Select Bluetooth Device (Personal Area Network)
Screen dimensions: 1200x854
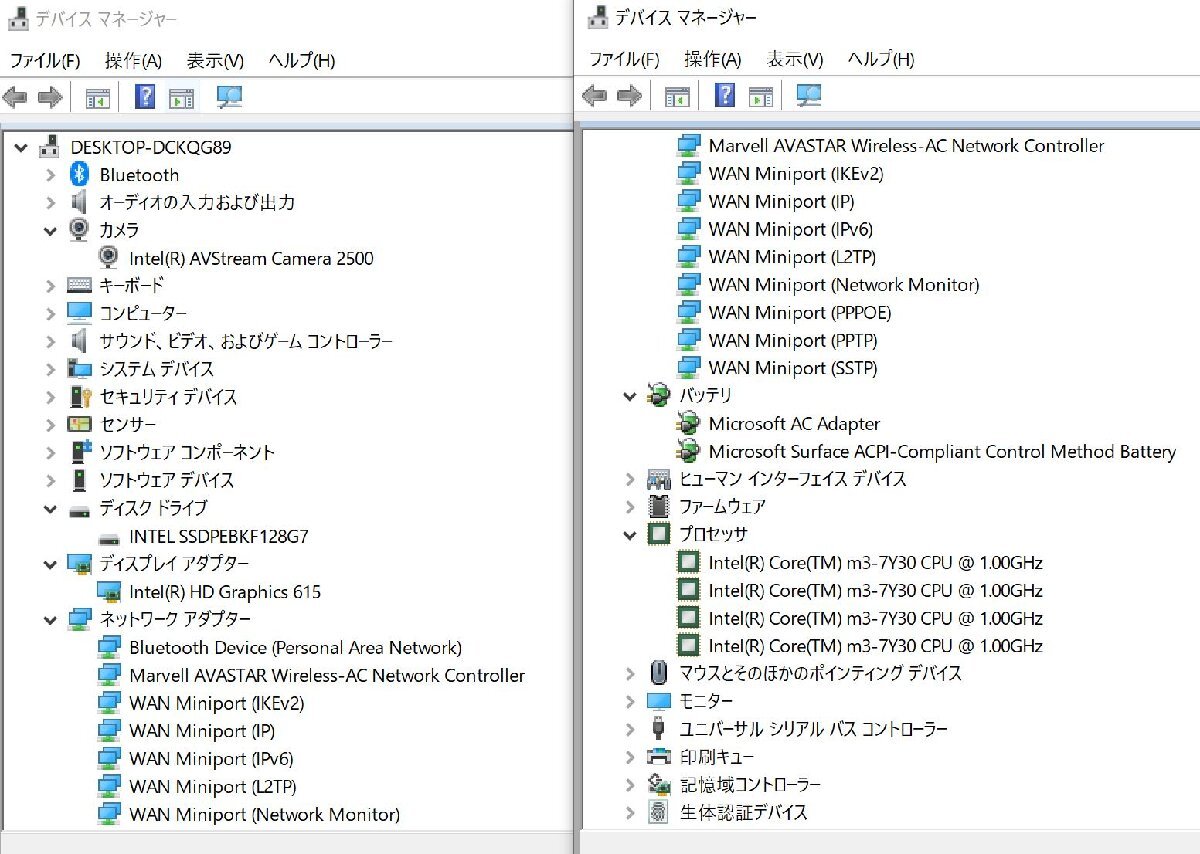point(295,648)
